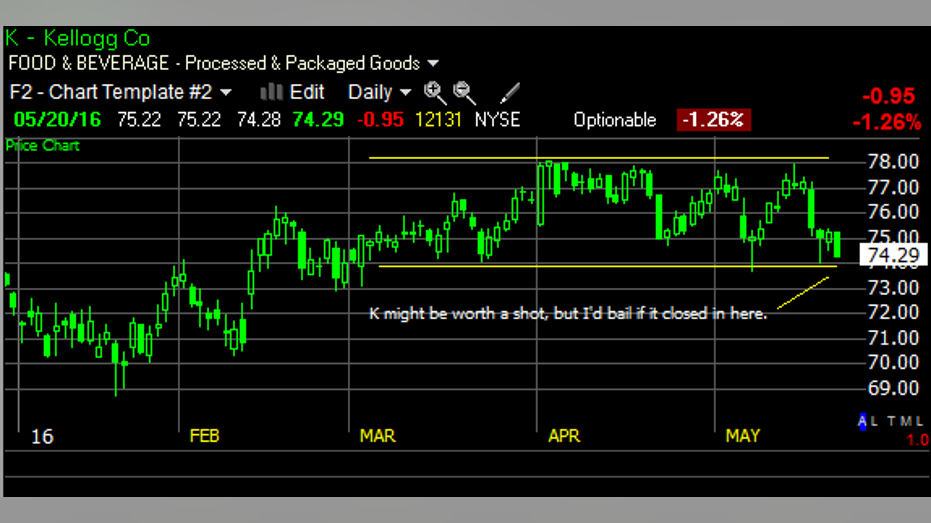Click the FOOD & BEVERAGE sector label

(89, 63)
